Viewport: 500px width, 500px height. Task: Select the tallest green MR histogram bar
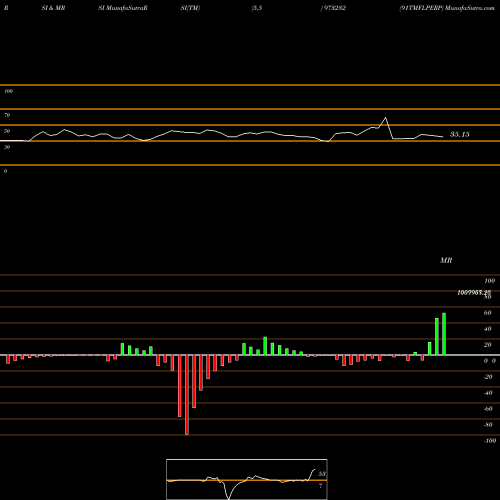444,334
